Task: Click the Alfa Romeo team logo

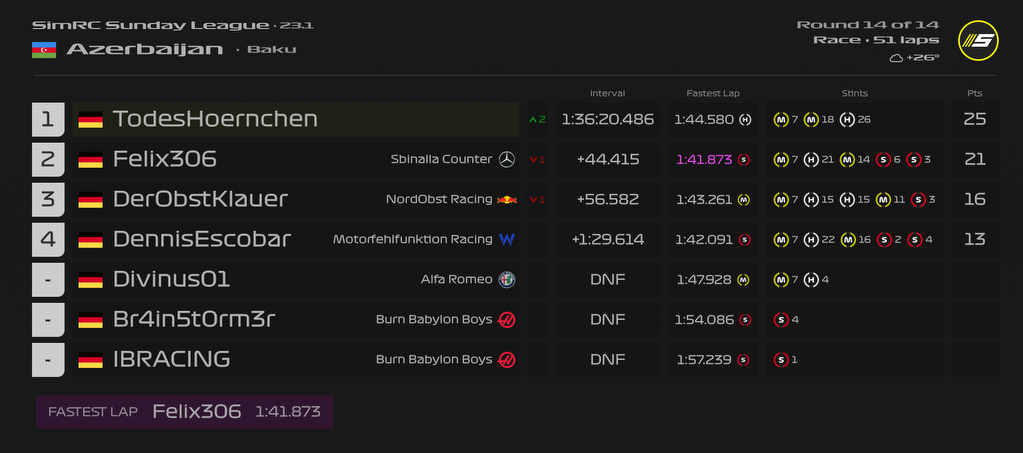Action: 507,279
